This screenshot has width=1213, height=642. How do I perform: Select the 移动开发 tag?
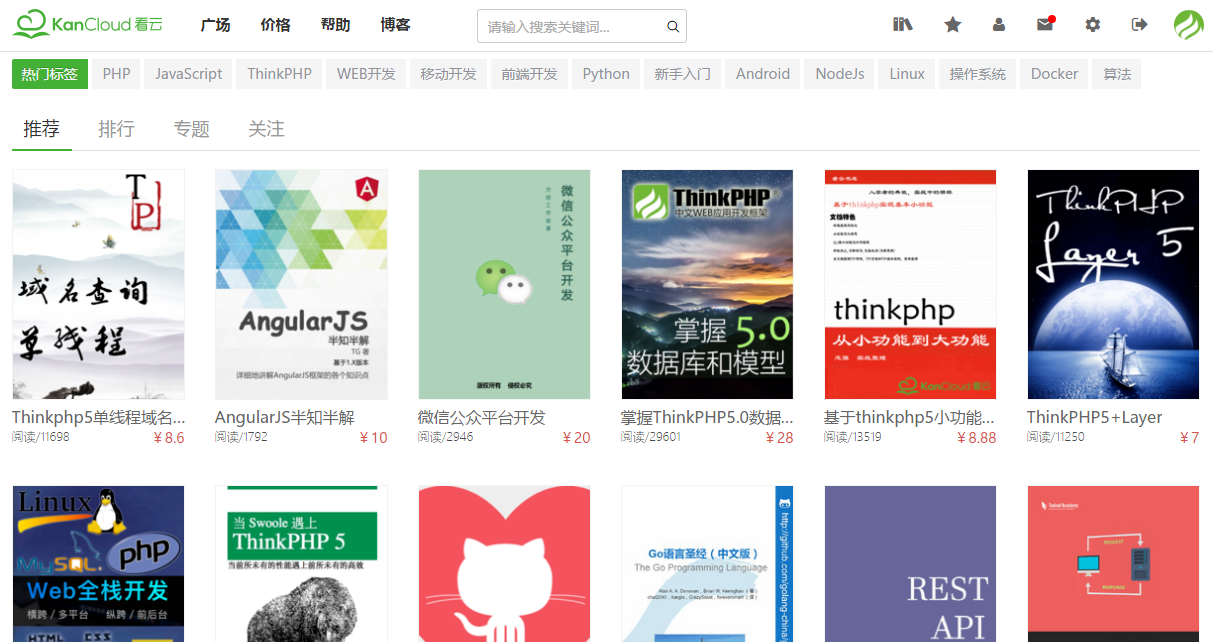pos(448,74)
